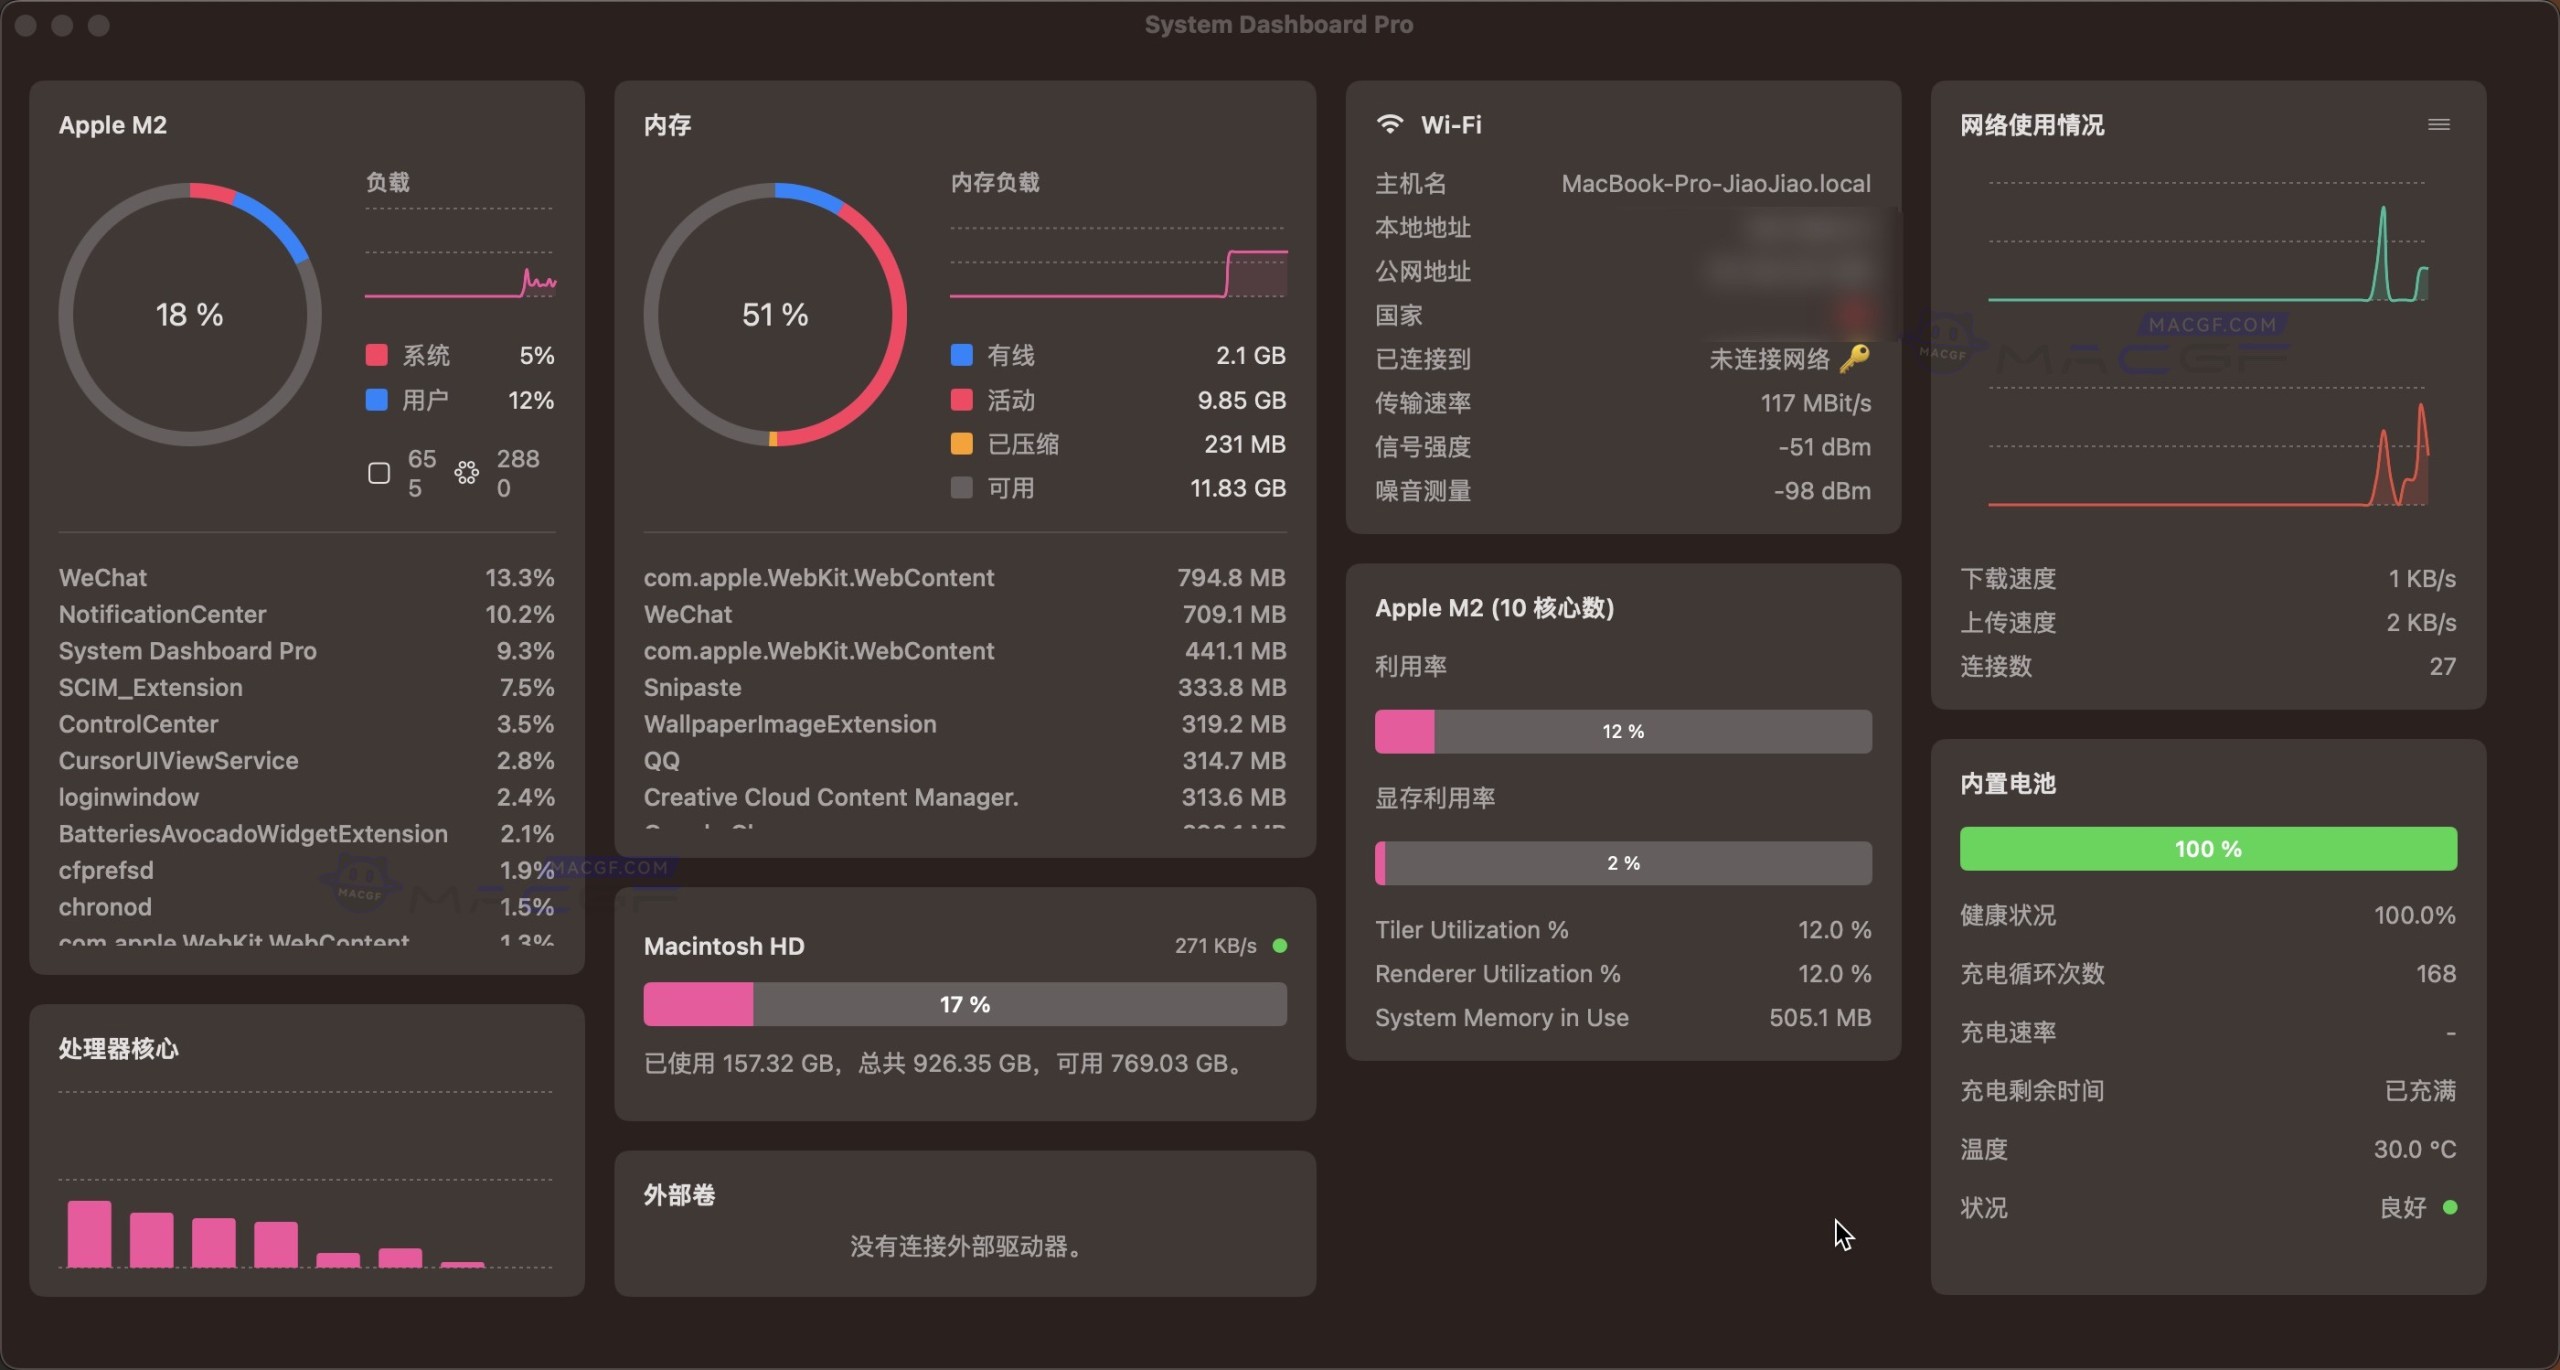Open the hamburger menu on 网络使用情况 panel

2440,123
